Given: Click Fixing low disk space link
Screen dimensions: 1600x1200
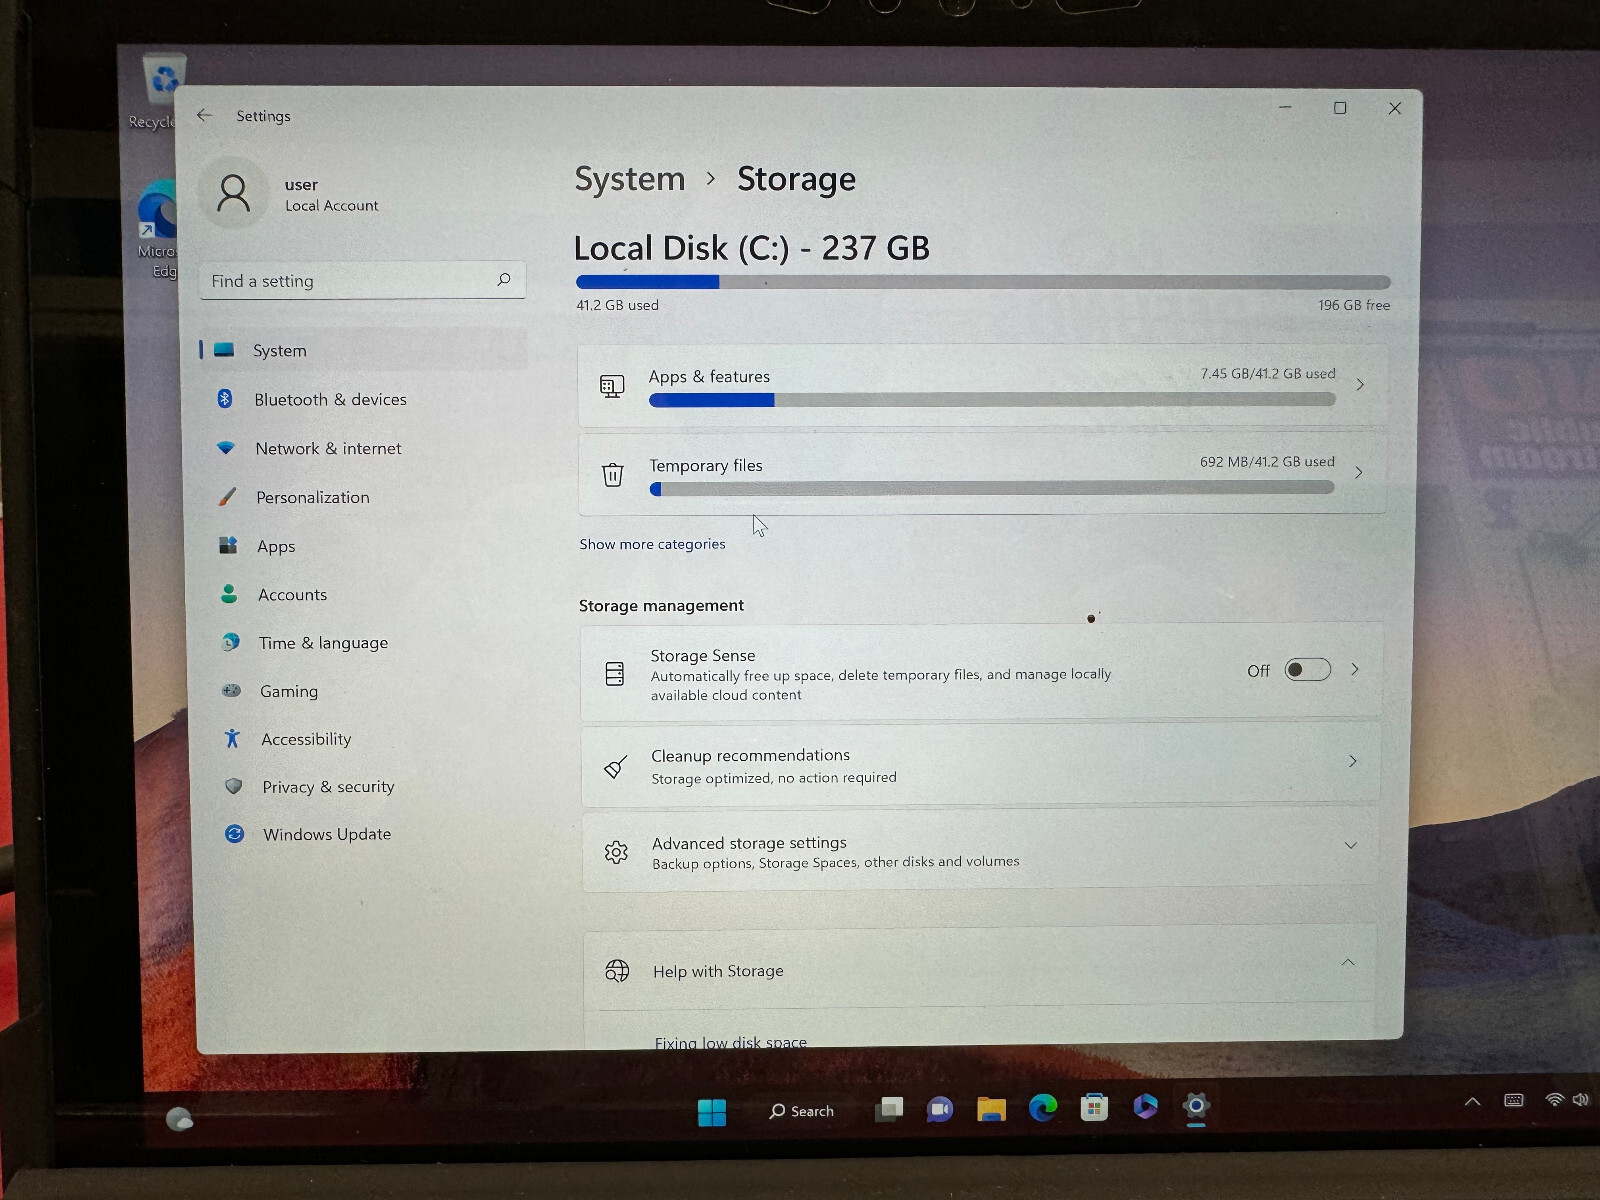Looking at the screenshot, I should pyautogui.click(x=731, y=1041).
